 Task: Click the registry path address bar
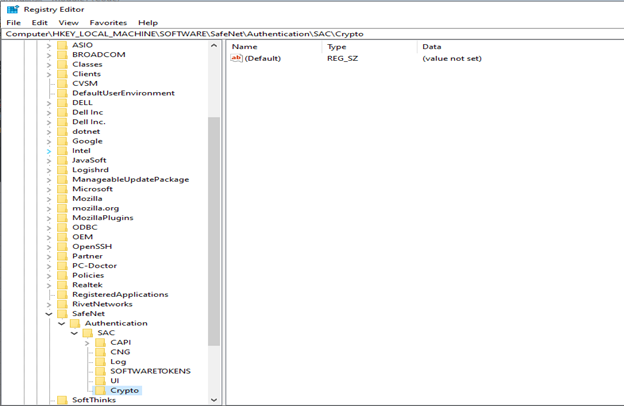[312, 34]
